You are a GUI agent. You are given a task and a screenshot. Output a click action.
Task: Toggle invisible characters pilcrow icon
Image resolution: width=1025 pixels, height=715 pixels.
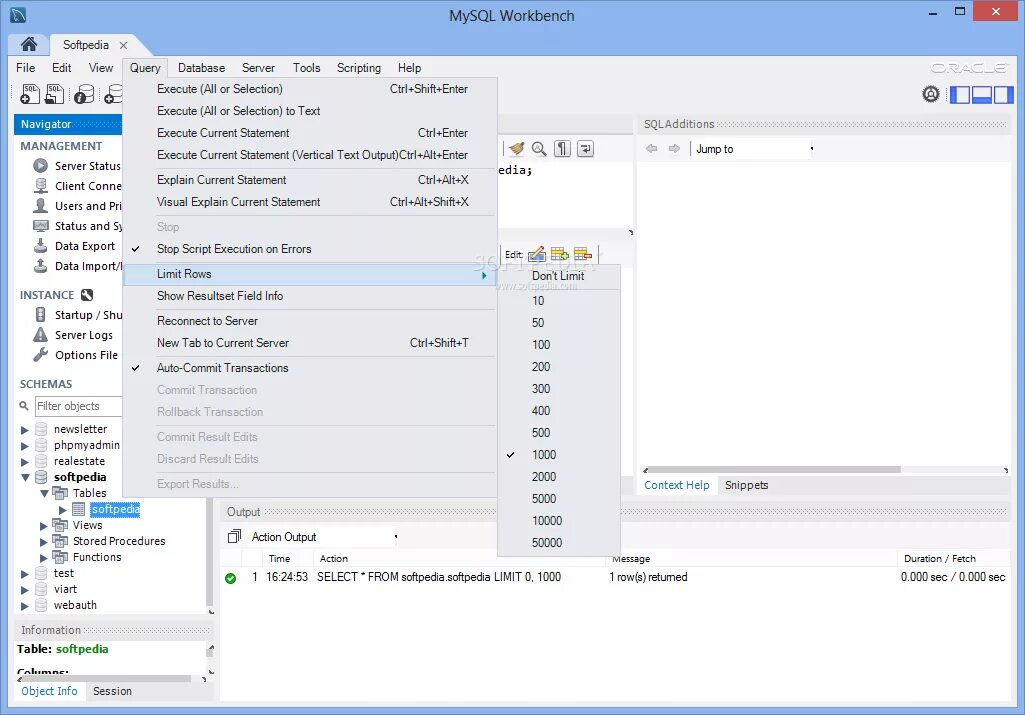point(562,149)
